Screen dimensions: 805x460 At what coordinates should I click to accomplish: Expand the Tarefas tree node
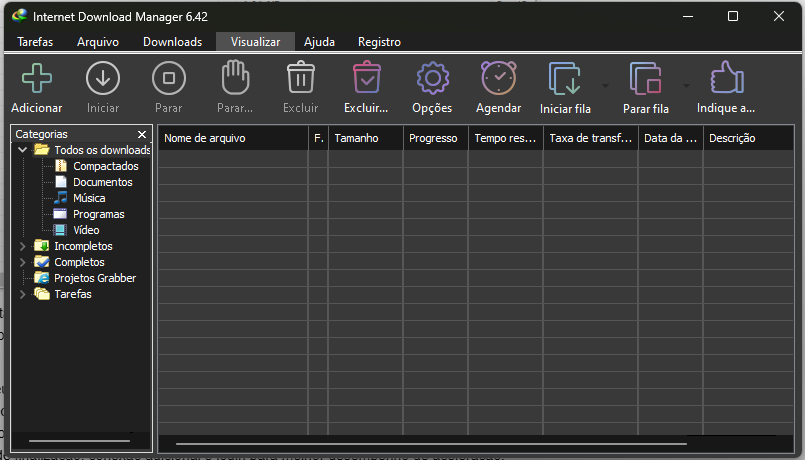click(x=23, y=294)
